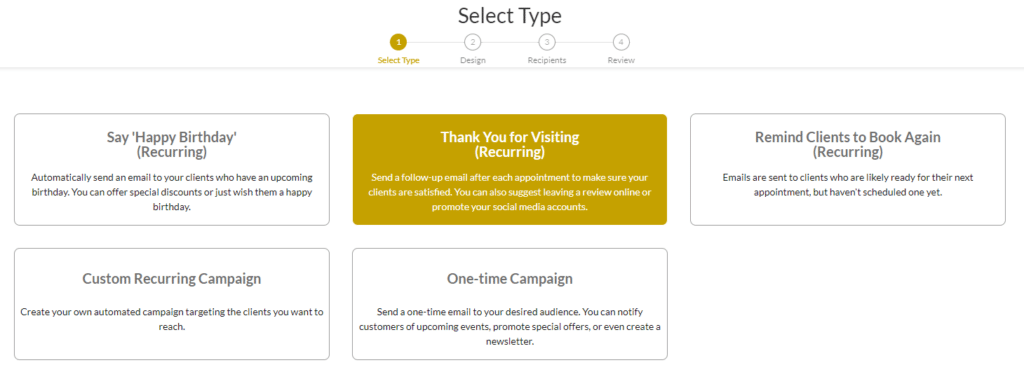This screenshot has height=372, width=1024.
Task: Jump to step 2 circle icon
Action: click(x=472, y=42)
